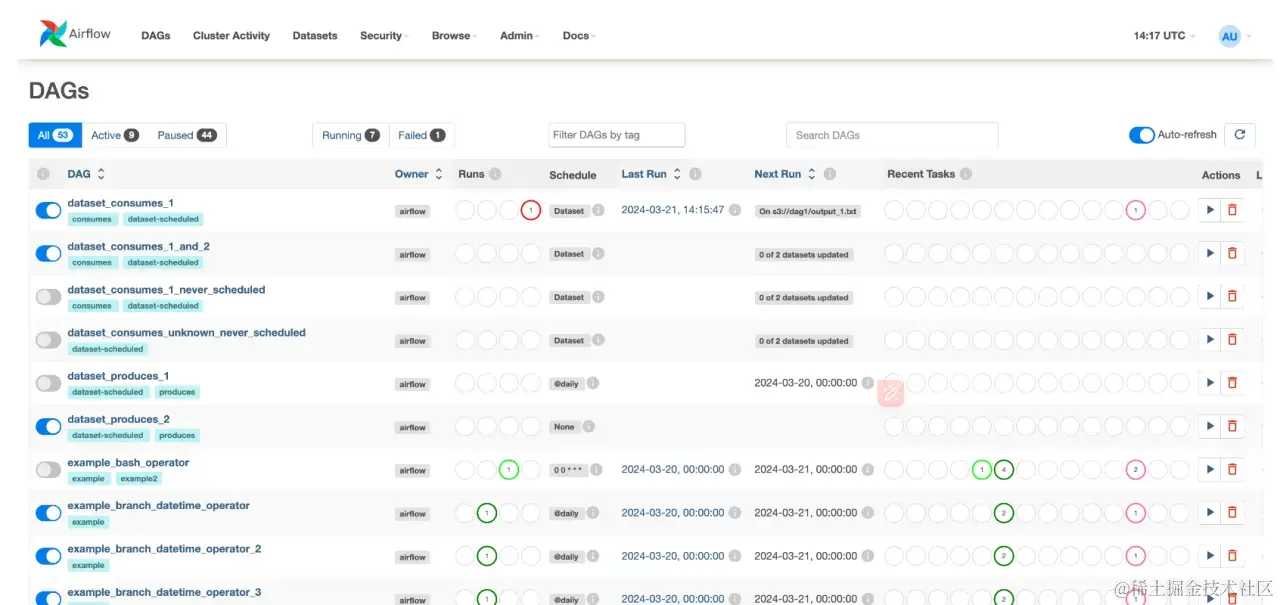
Task: Disable the Auto-refresh switch
Action: tap(1142, 135)
